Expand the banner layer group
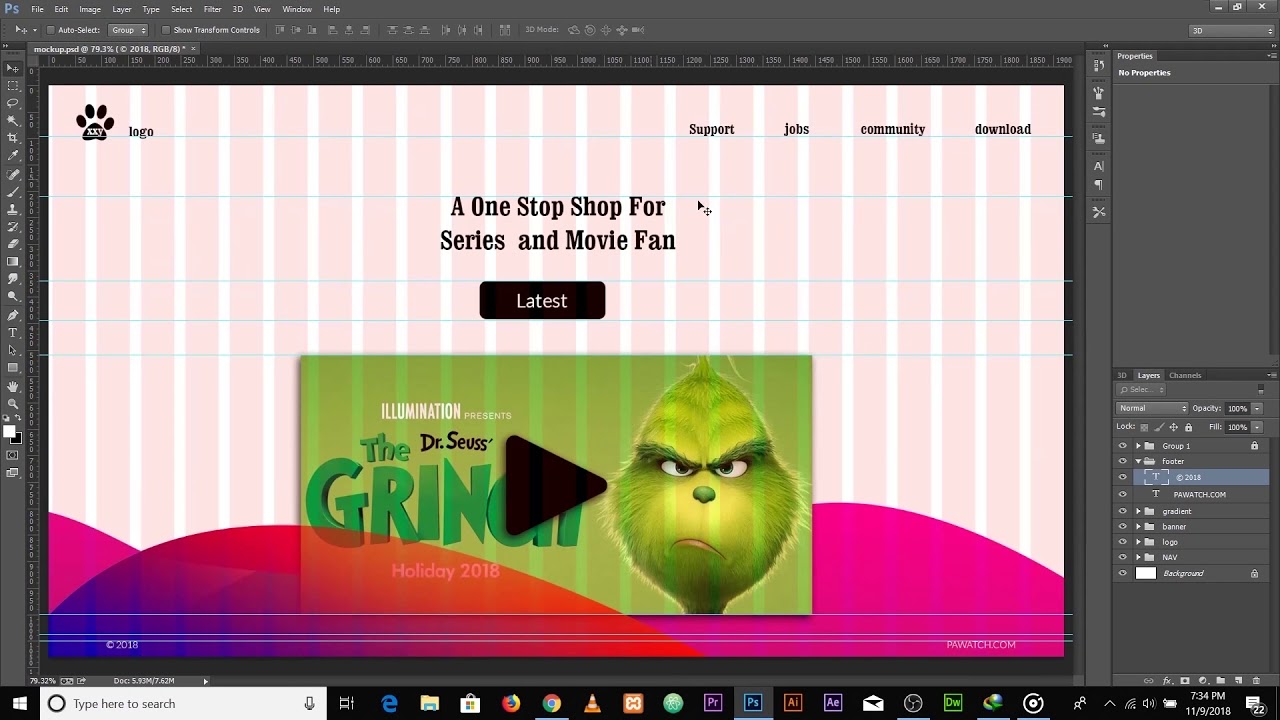1280x720 pixels. [x=1138, y=526]
